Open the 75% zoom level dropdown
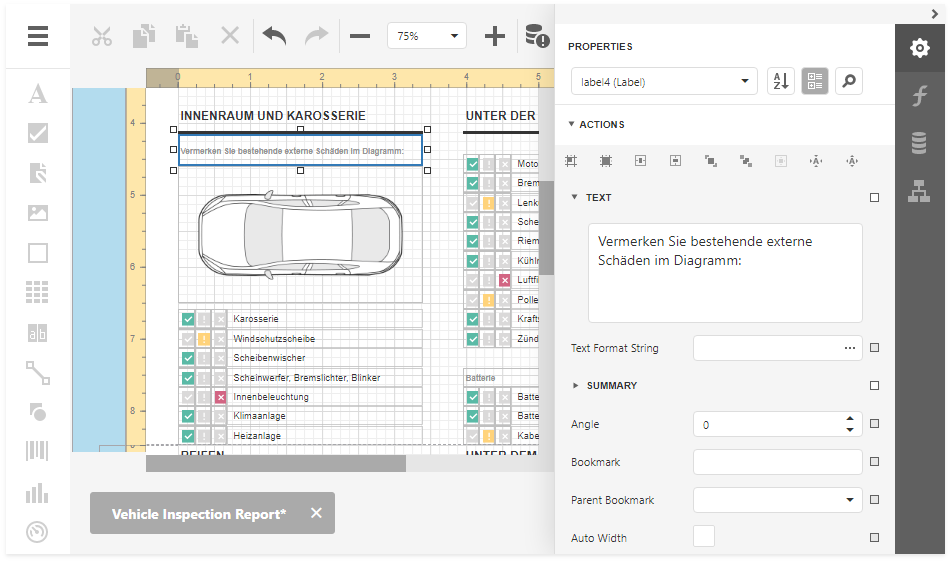The image size is (951, 562). click(427, 36)
